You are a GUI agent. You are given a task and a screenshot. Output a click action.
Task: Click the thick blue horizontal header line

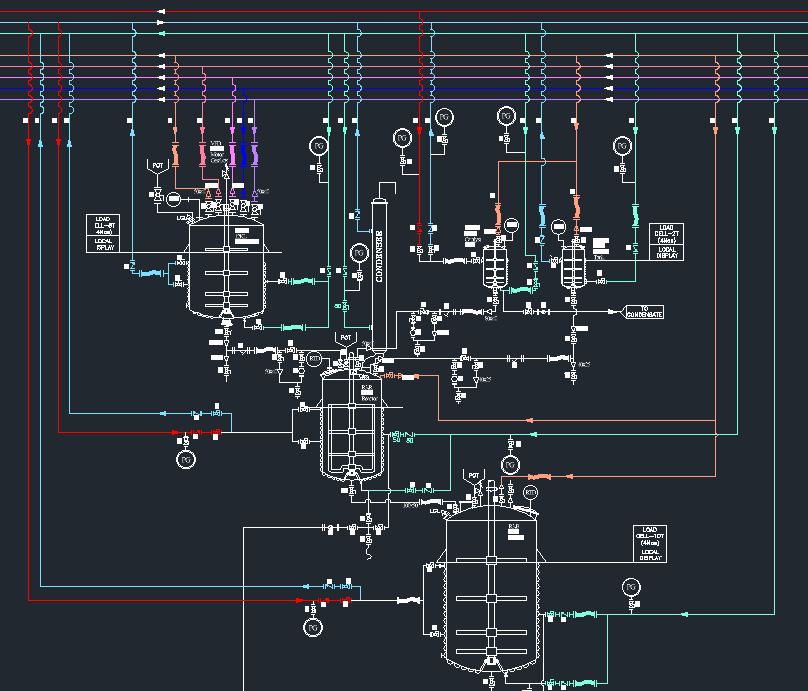(x=400, y=88)
